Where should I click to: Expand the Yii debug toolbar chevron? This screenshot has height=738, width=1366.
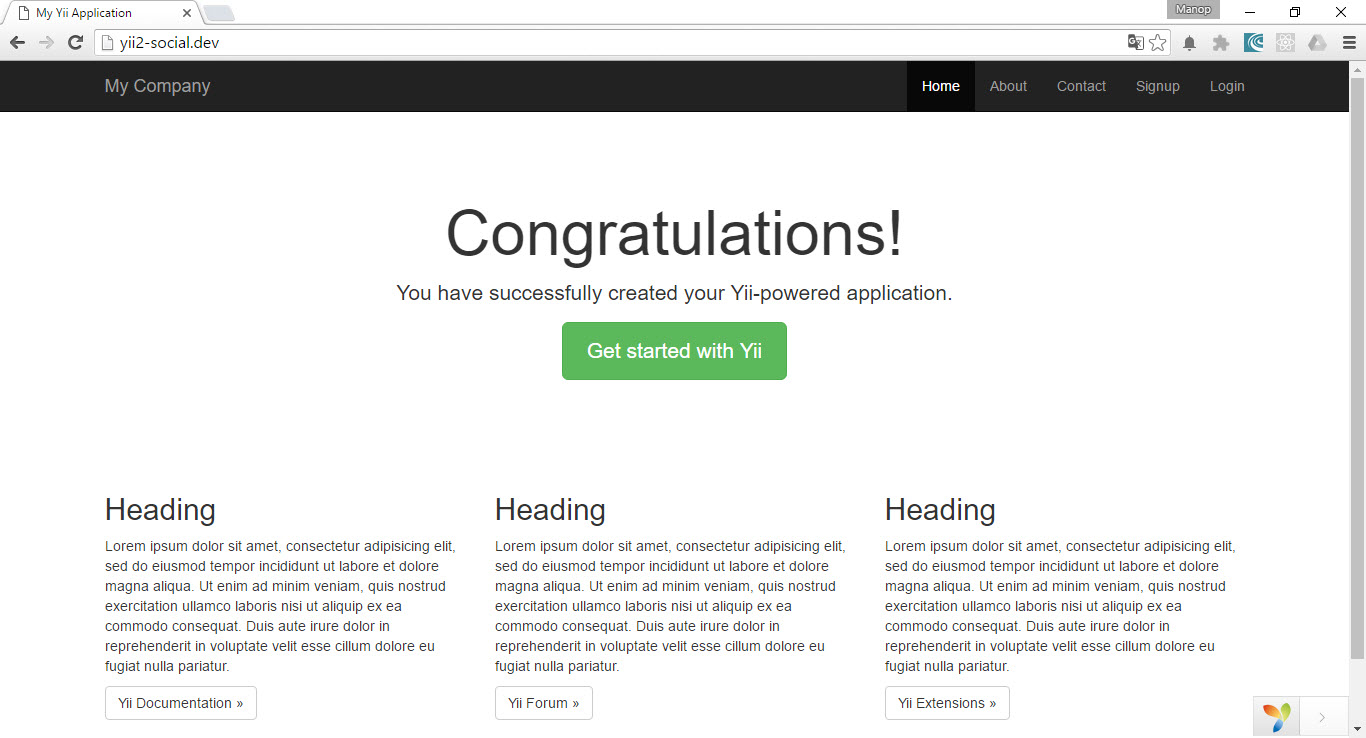[1322, 717]
